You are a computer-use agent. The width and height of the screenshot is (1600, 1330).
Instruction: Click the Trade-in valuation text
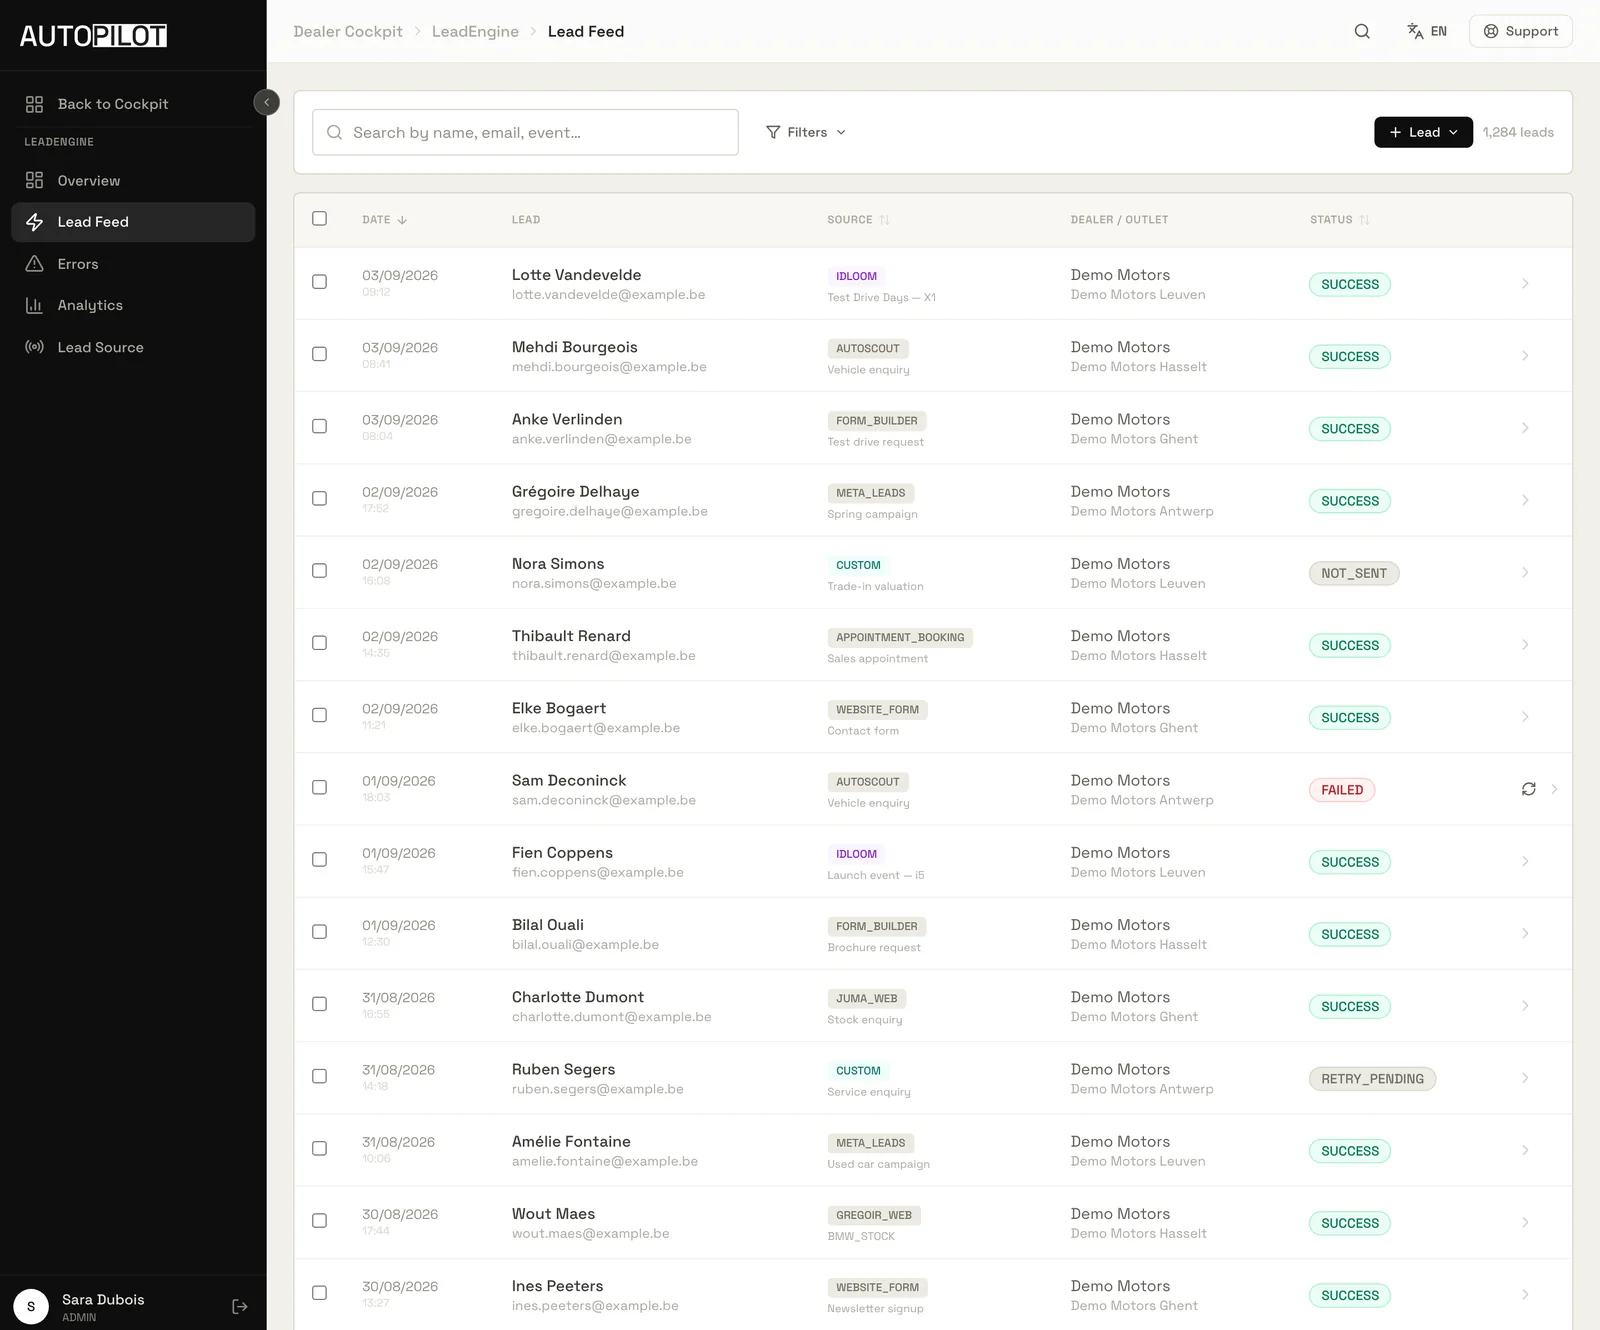pos(875,586)
